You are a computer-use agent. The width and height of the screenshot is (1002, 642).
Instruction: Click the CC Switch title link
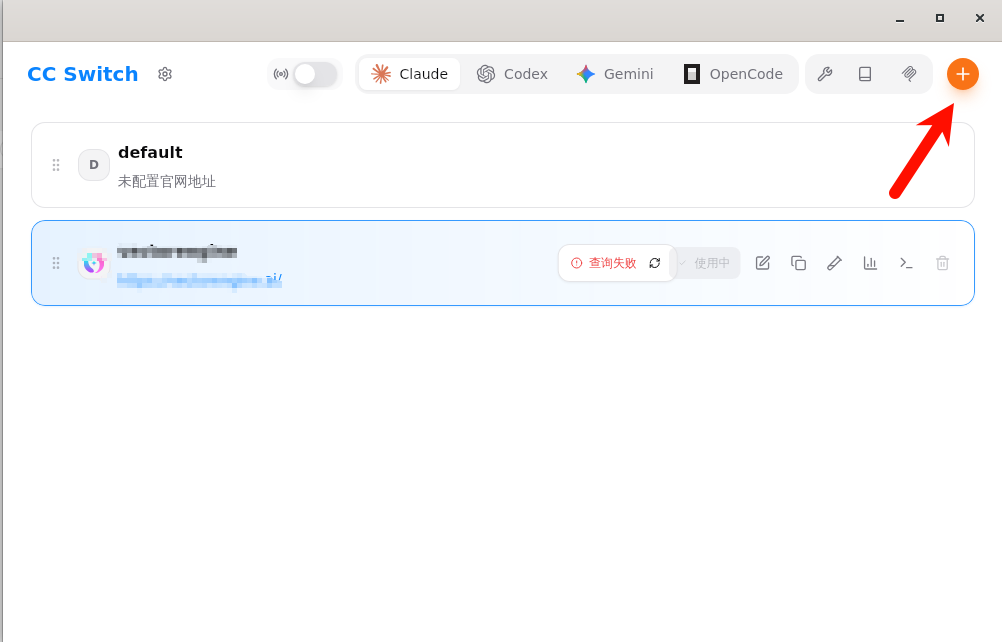point(83,74)
